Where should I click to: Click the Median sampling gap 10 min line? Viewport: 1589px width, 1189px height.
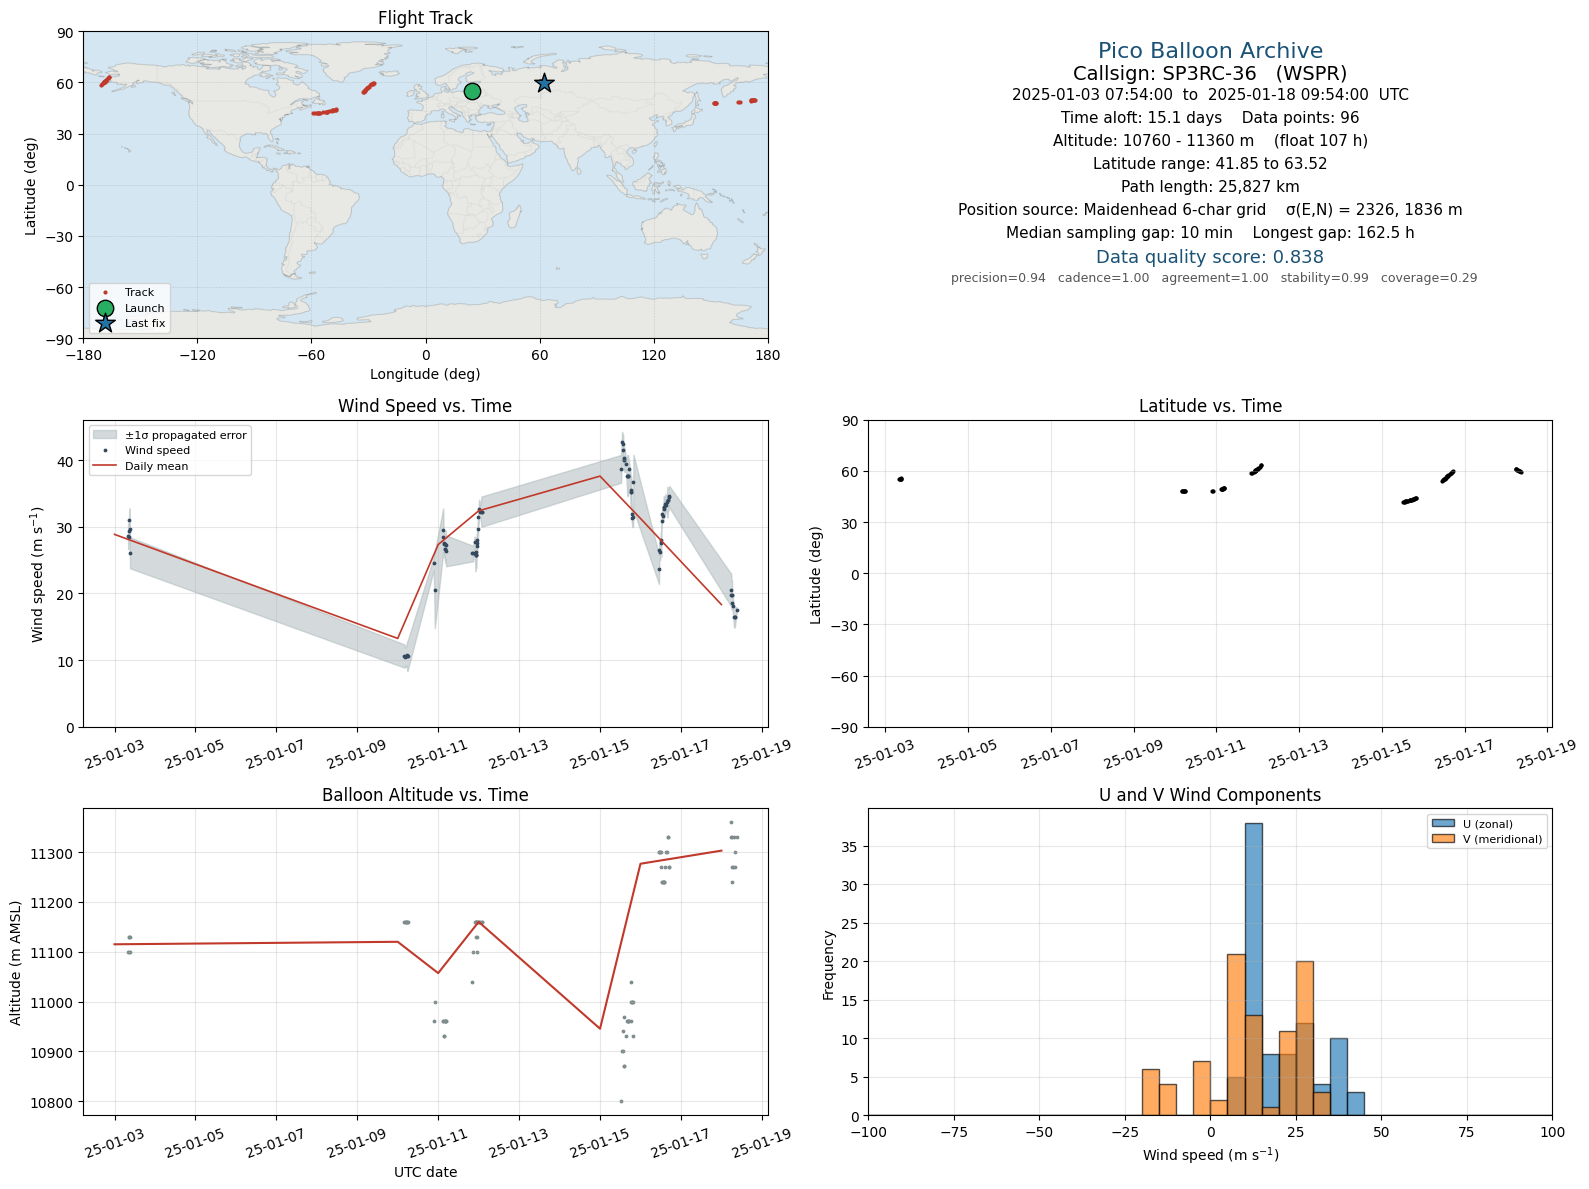(1210, 233)
